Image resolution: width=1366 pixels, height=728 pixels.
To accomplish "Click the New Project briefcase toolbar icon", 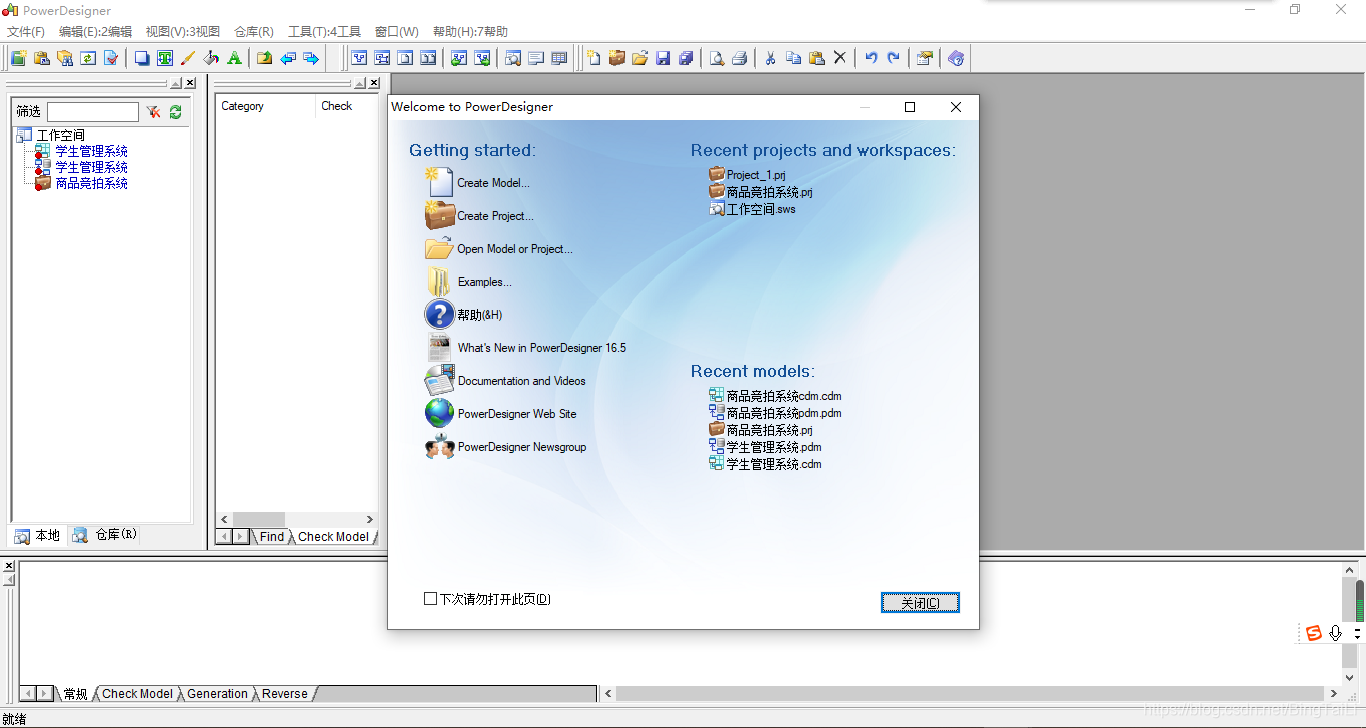I will (617, 58).
